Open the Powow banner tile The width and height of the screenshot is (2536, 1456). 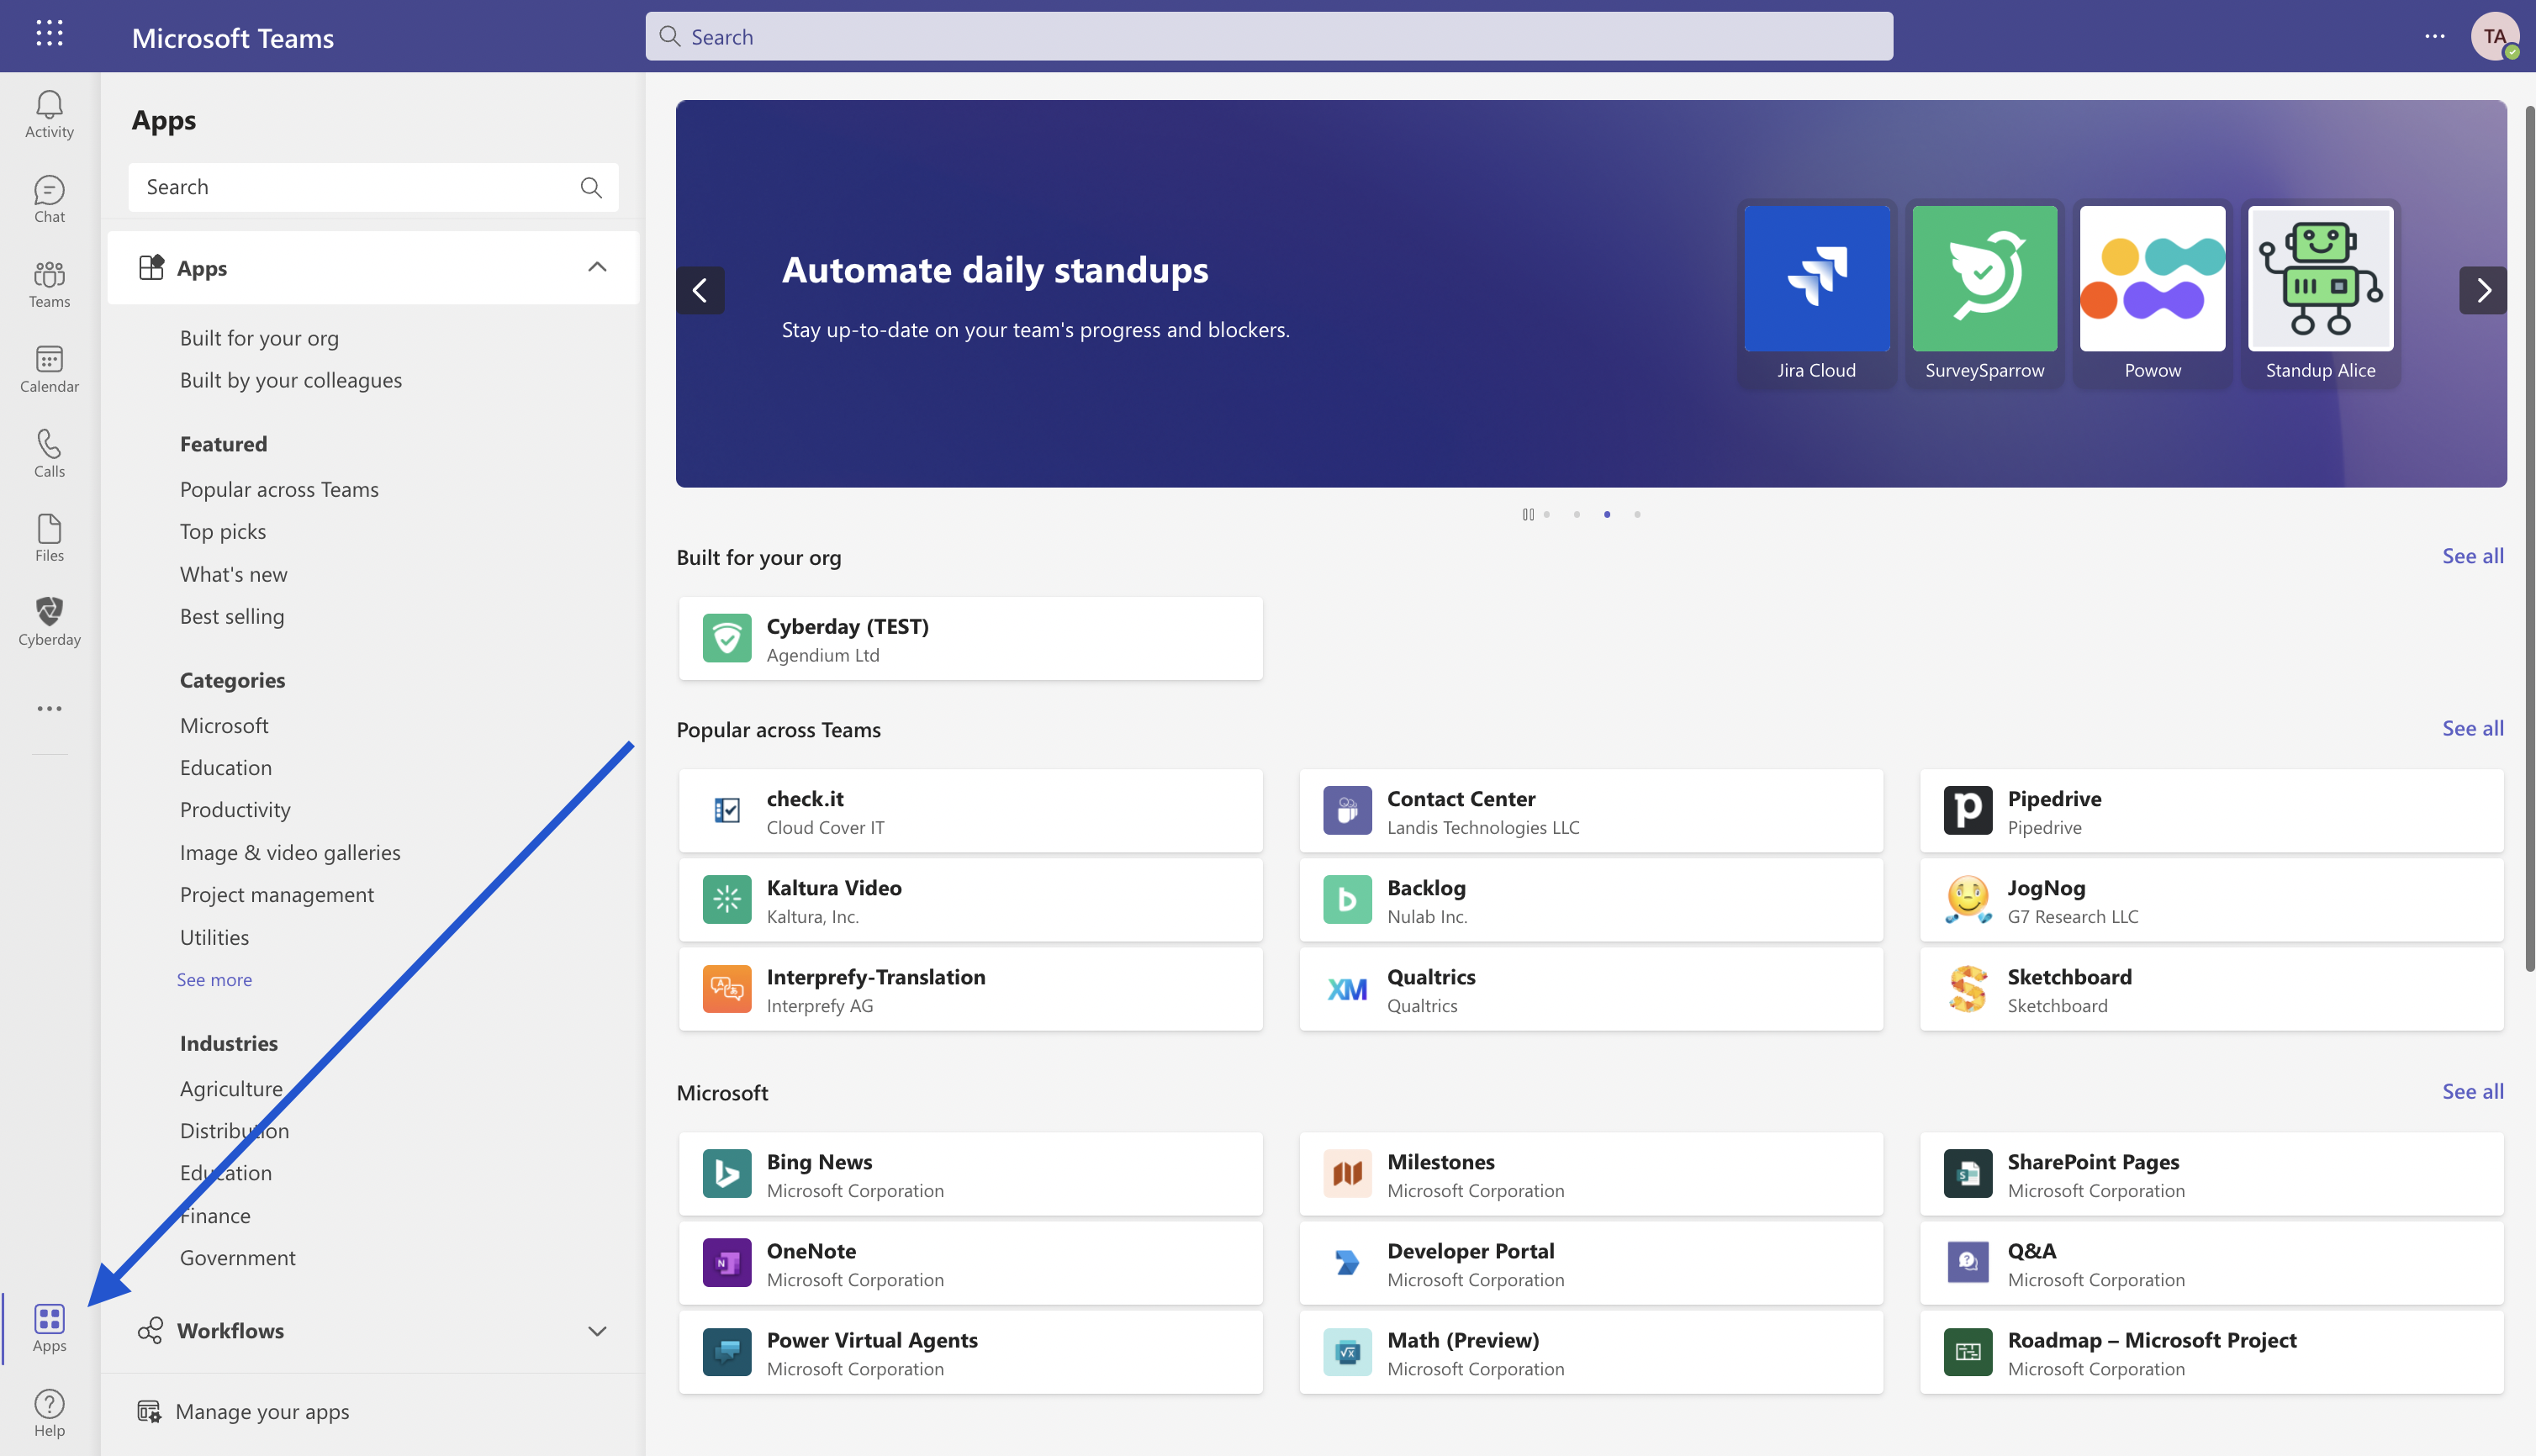(x=2152, y=294)
